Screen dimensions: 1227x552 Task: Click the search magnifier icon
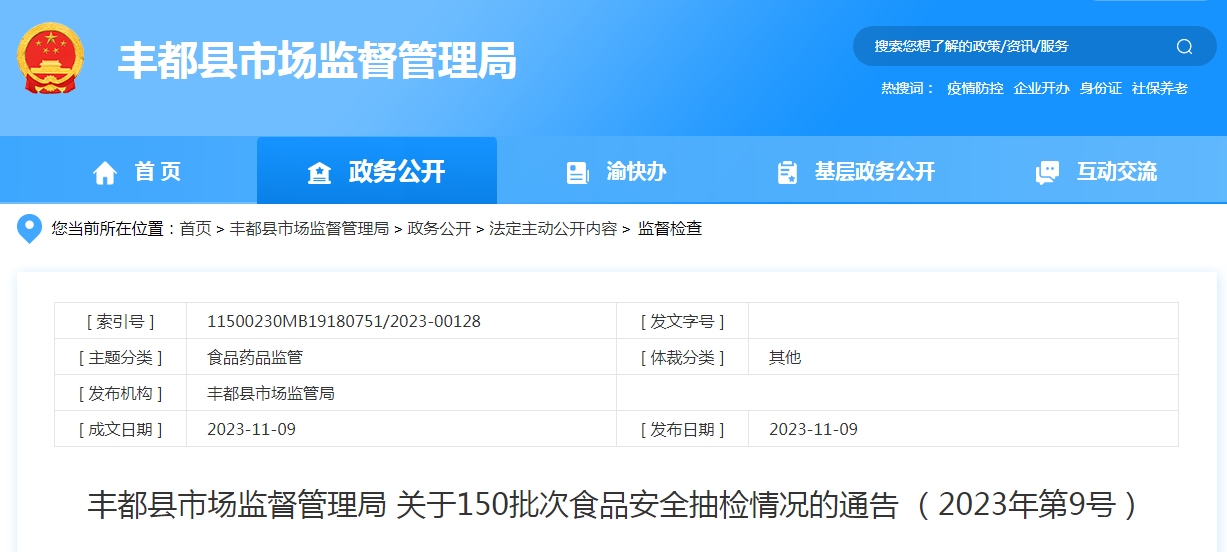click(x=1184, y=46)
